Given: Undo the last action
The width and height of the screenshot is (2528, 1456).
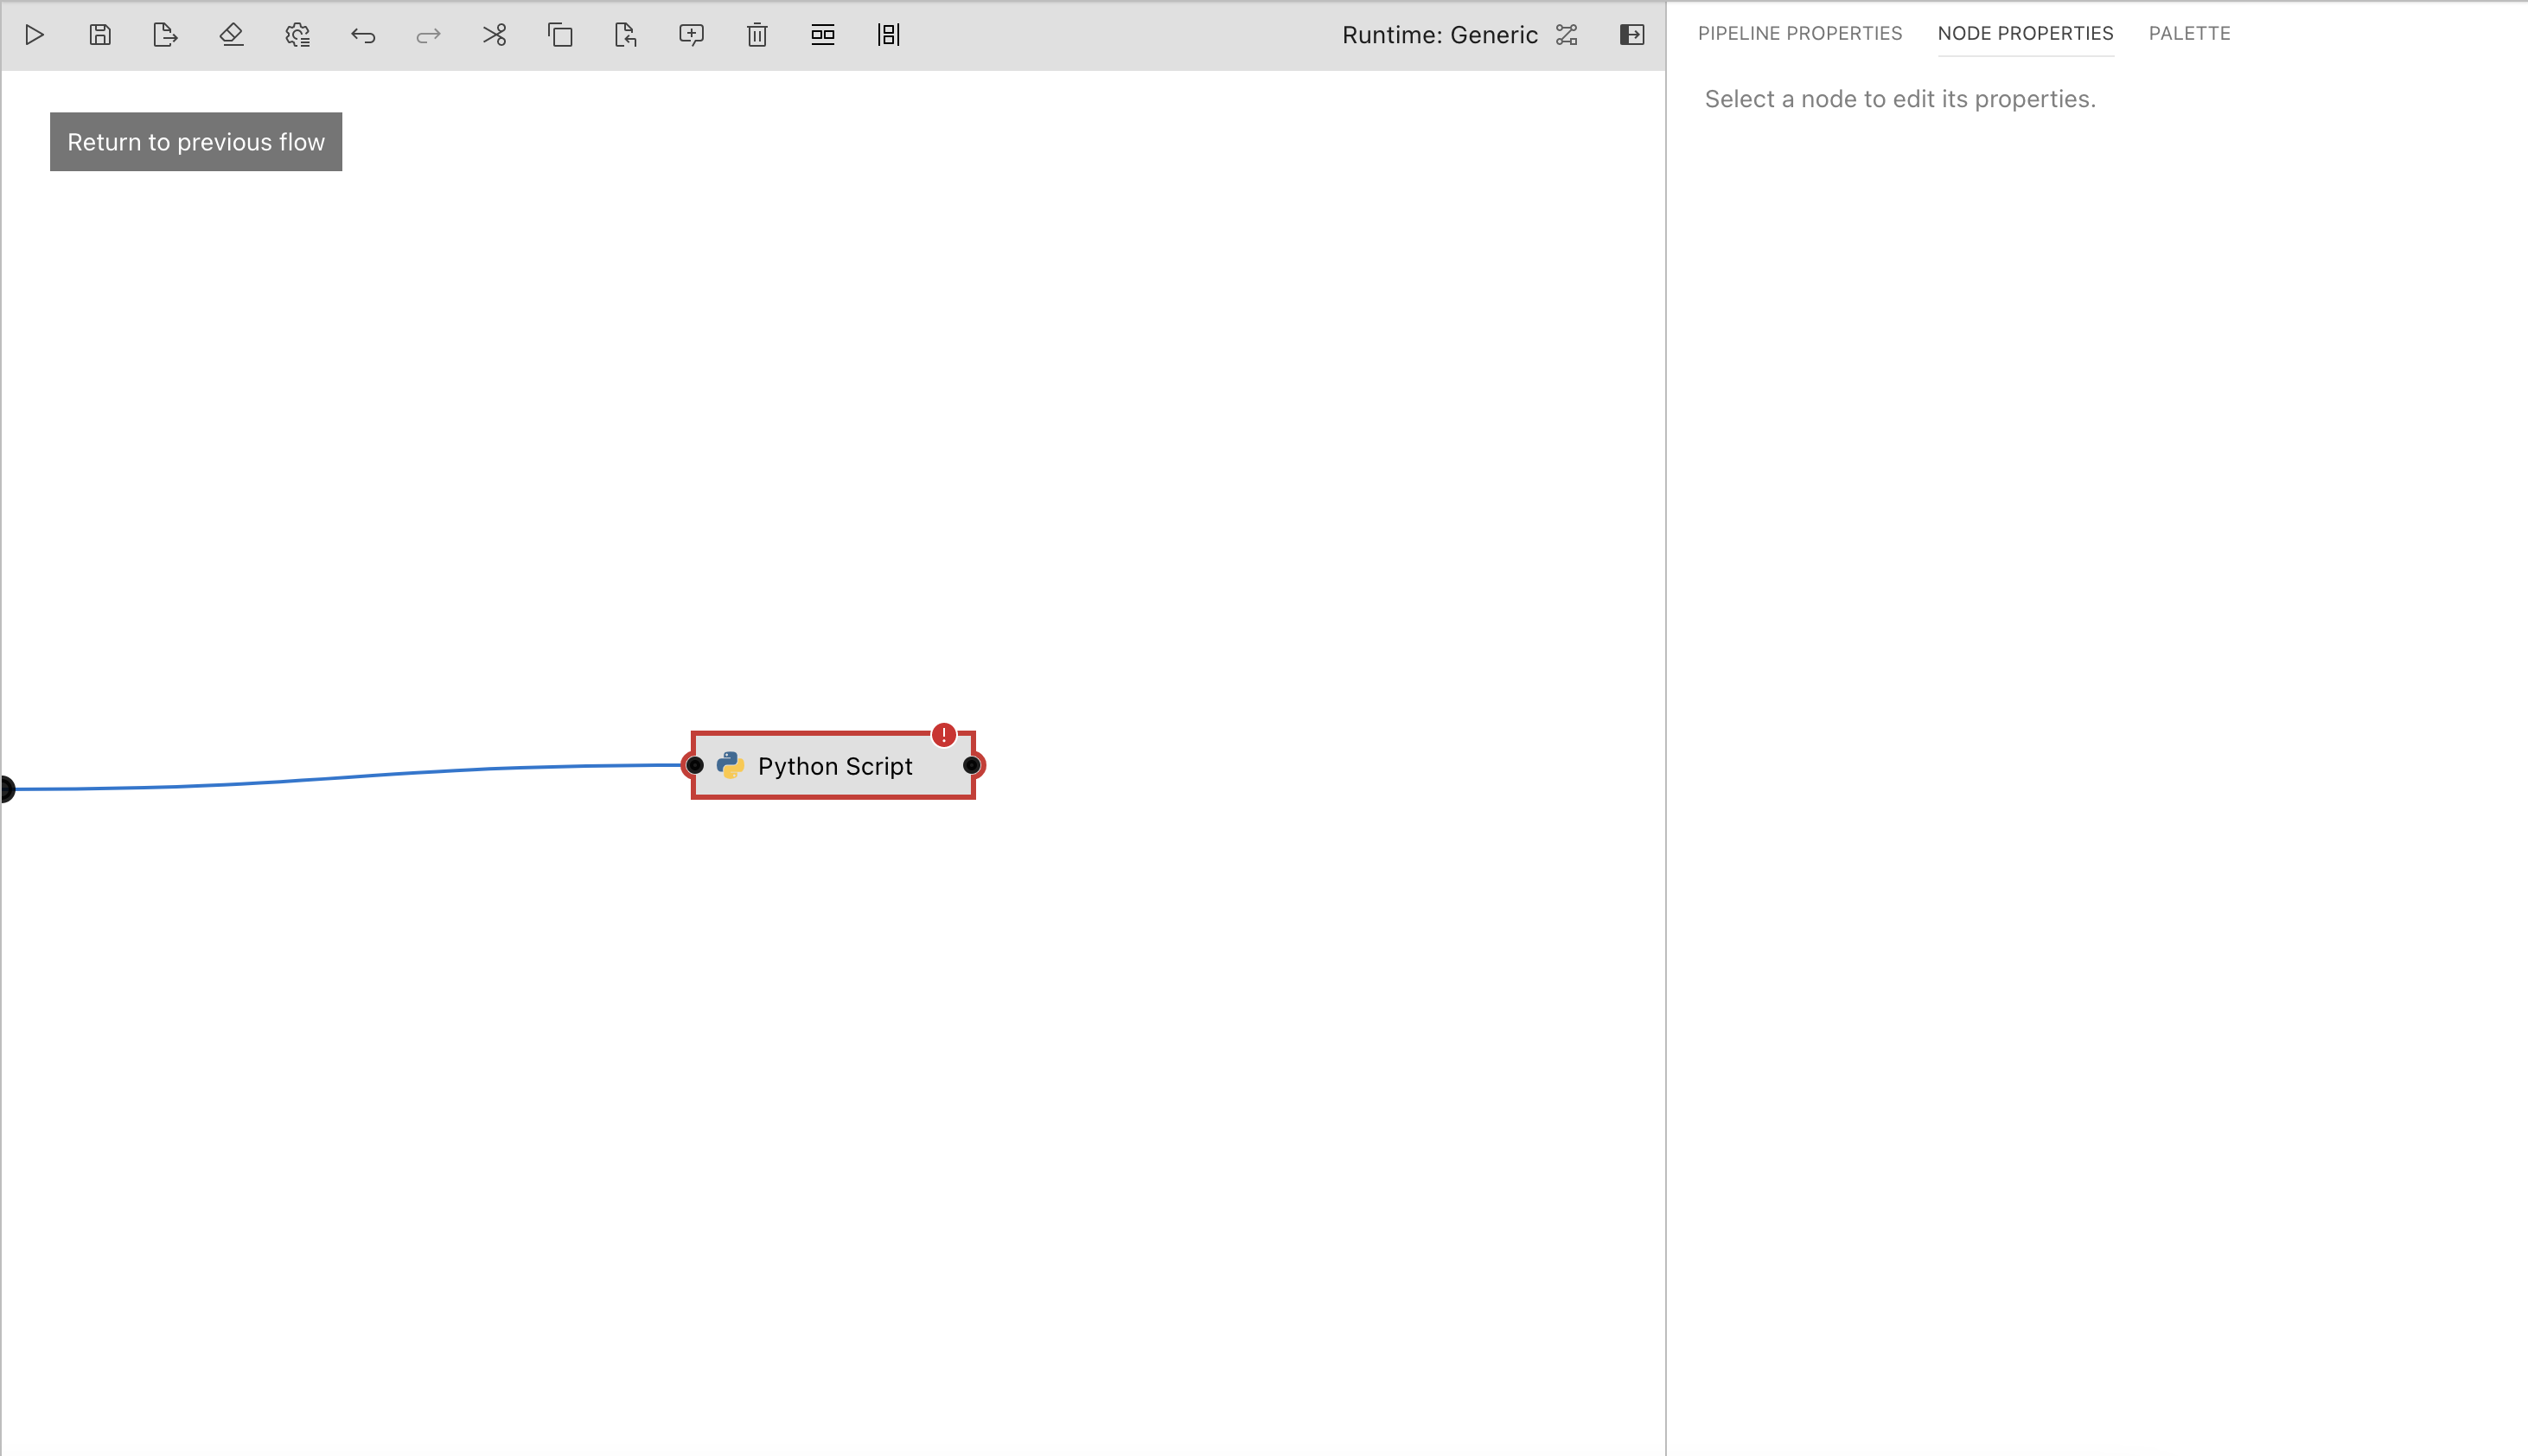Looking at the screenshot, I should click(x=363, y=36).
